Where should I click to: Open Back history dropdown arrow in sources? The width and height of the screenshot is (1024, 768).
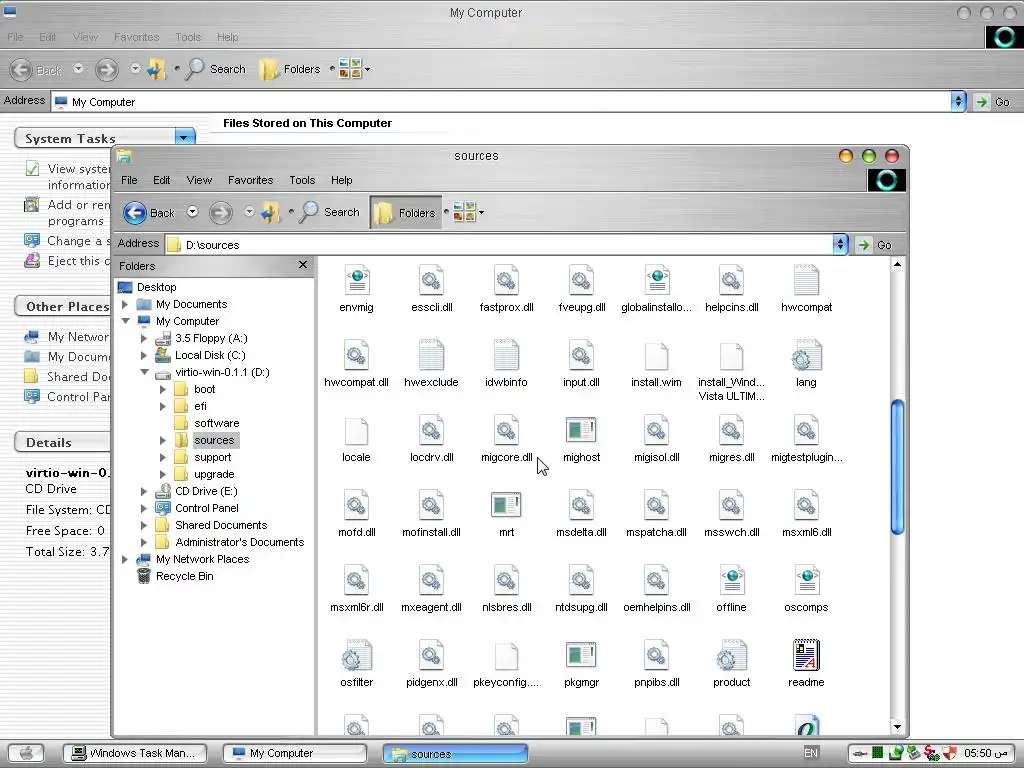[193, 212]
